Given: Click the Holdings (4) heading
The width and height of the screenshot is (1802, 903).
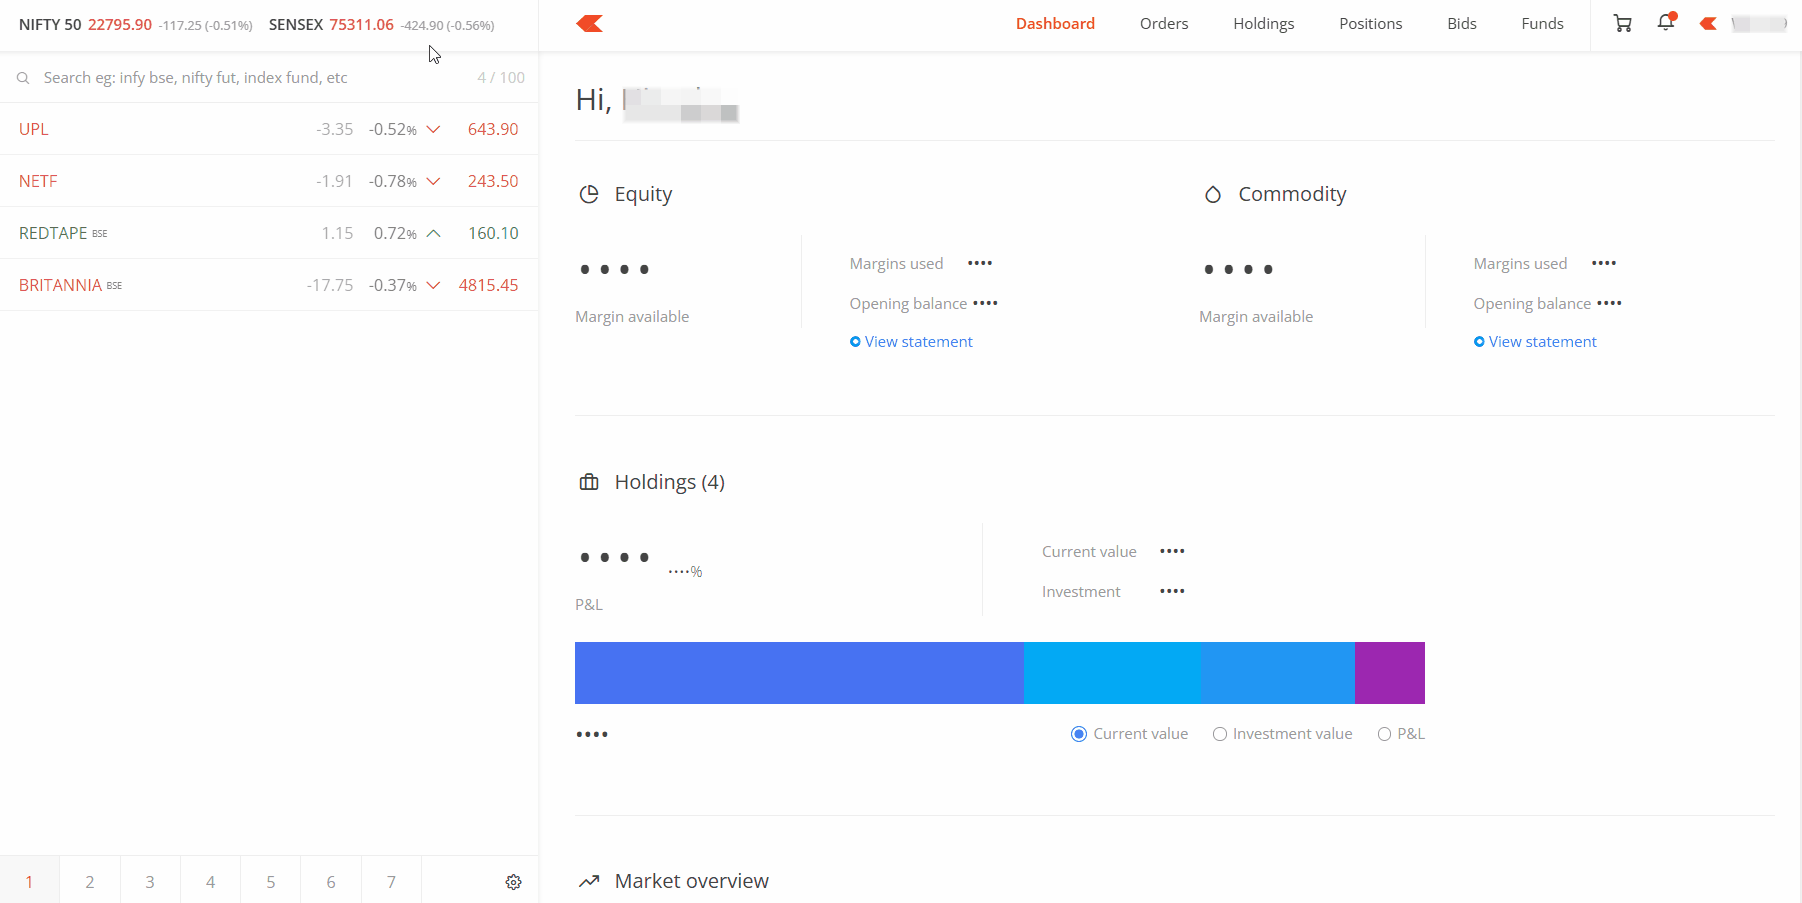Looking at the screenshot, I should click(670, 482).
